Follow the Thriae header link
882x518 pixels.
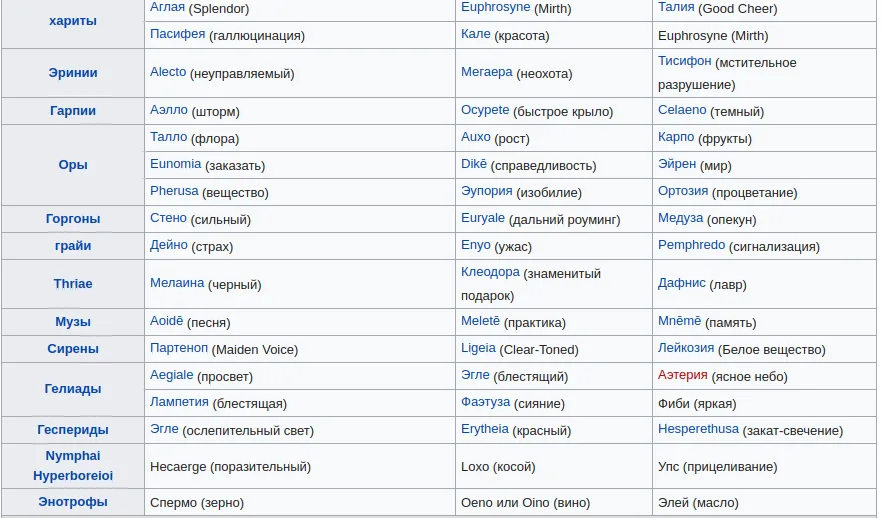[x=73, y=283]
